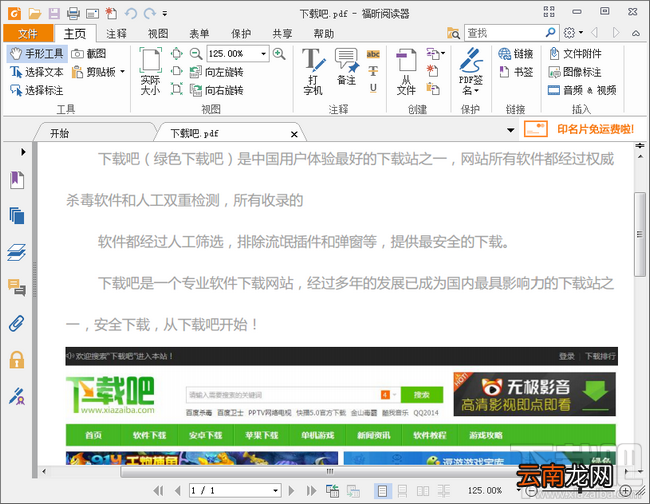Click the zoom out magnifier icon
The height and width of the screenshot is (504, 650).
tap(196, 54)
